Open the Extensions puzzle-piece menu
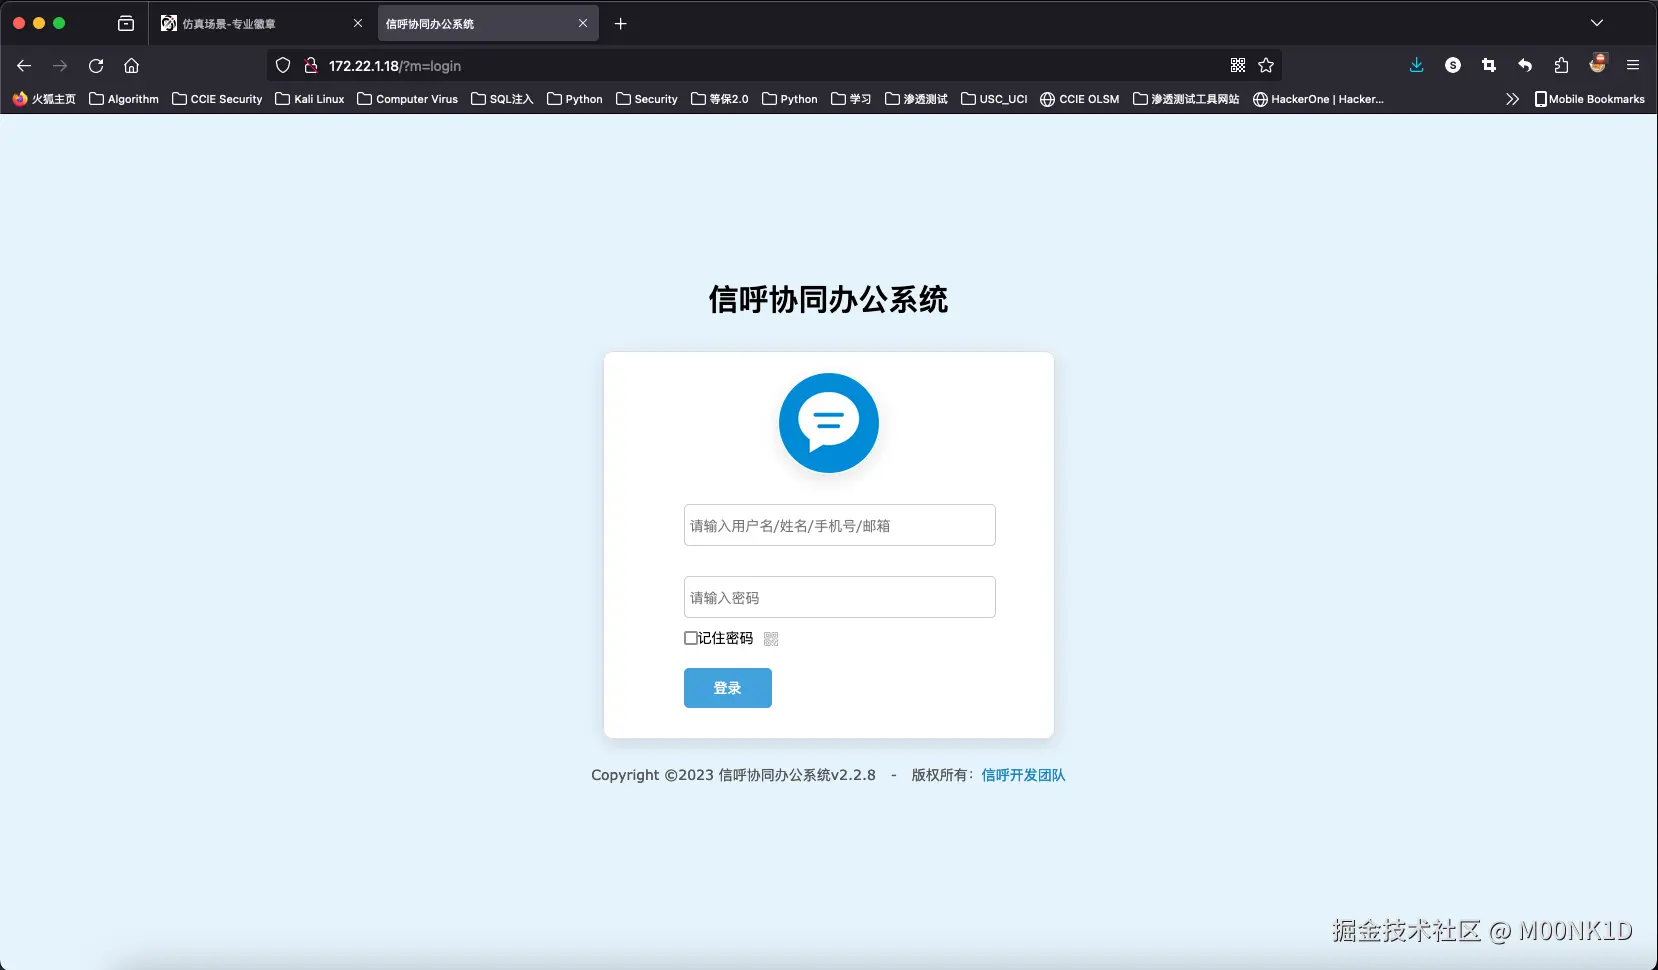 click(x=1561, y=66)
